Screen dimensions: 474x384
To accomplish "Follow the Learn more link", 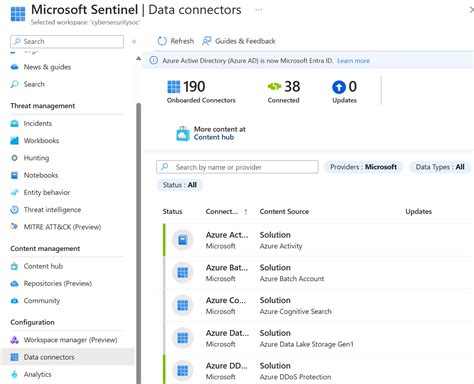I will [353, 61].
